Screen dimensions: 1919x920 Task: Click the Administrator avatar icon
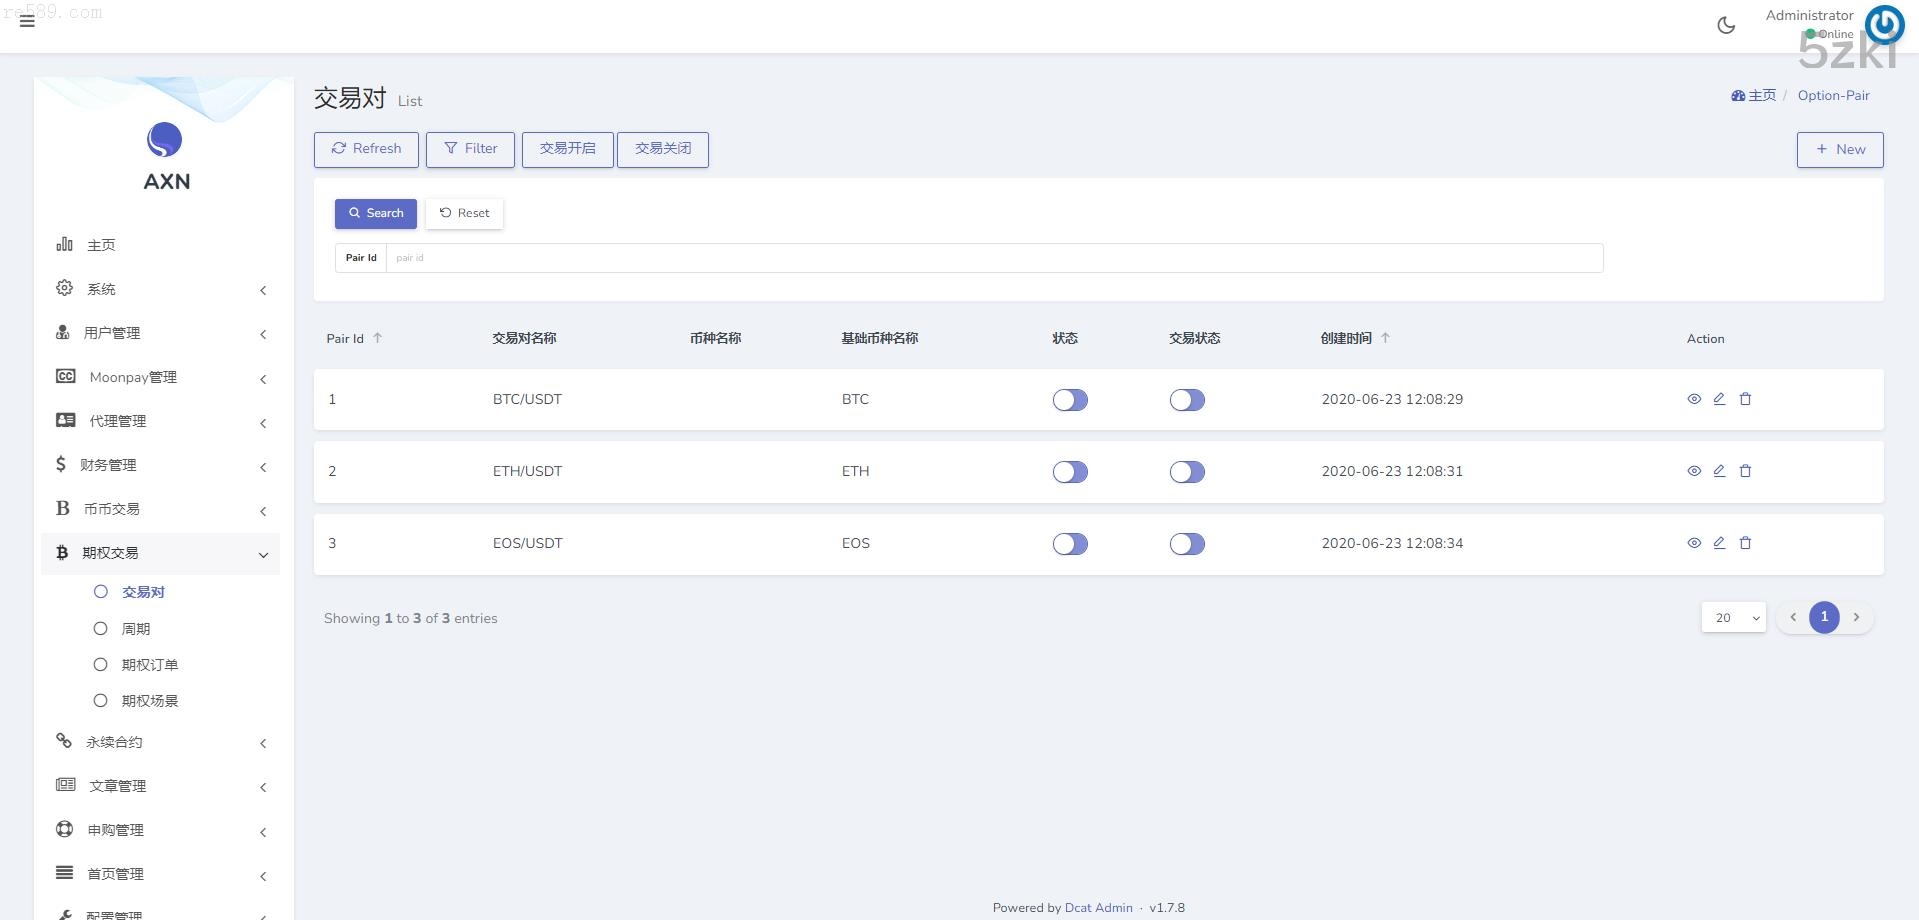pos(1884,24)
